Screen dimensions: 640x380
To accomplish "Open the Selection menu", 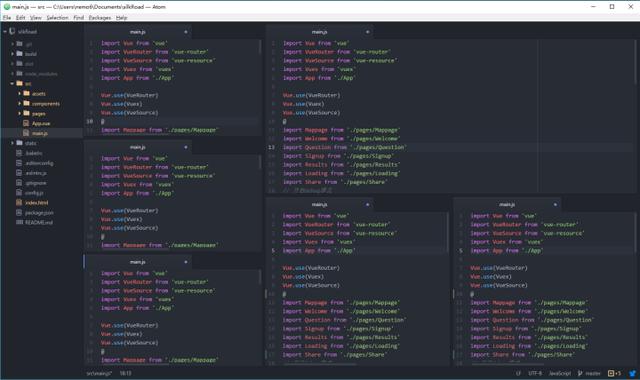I will click(58, 18).
